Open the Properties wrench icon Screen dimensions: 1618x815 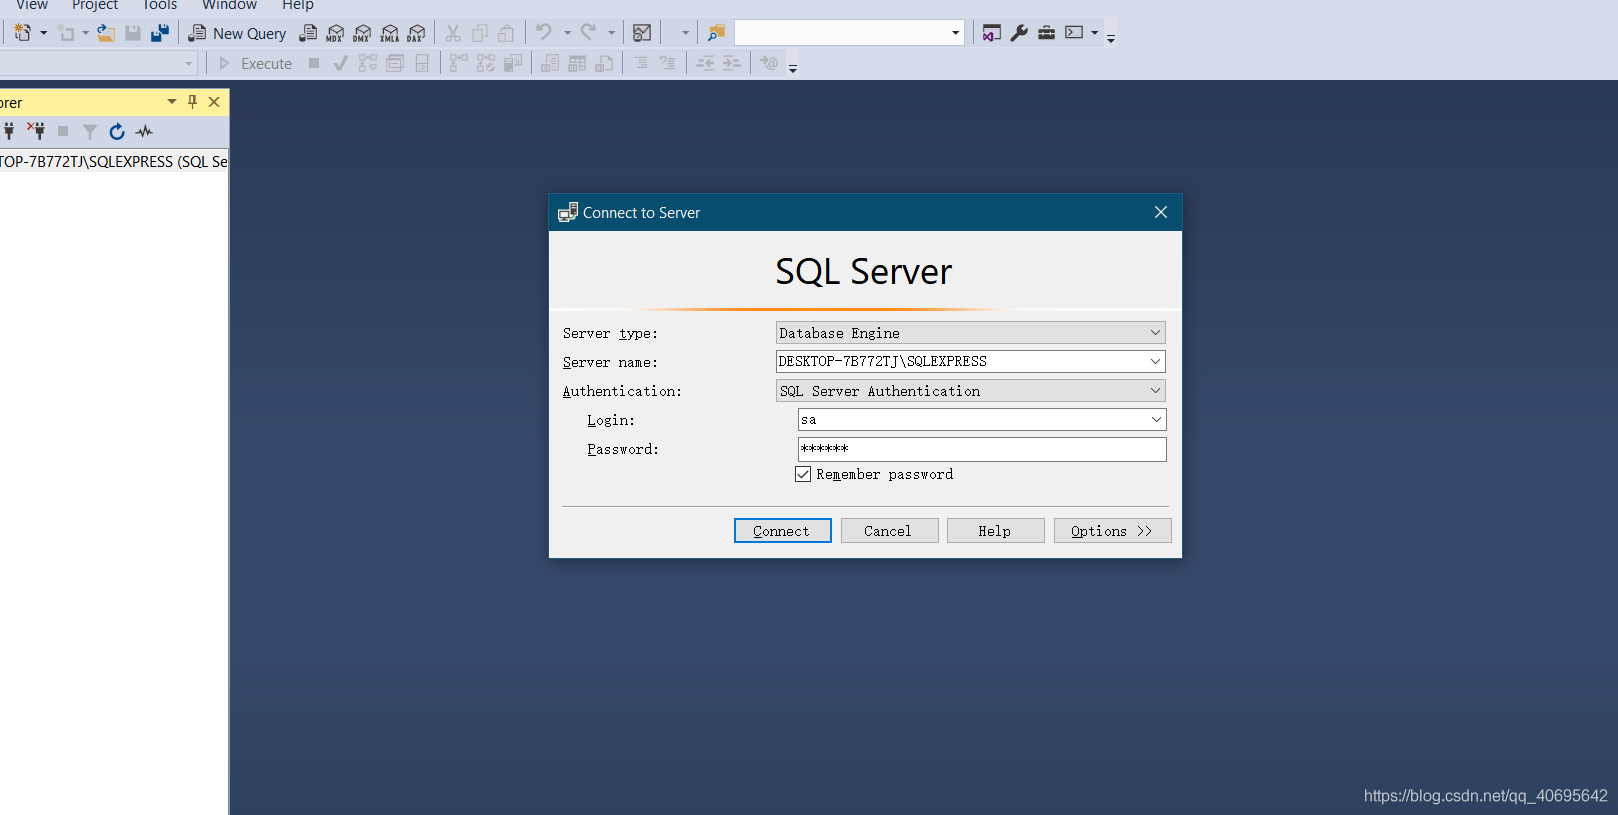1019,33
